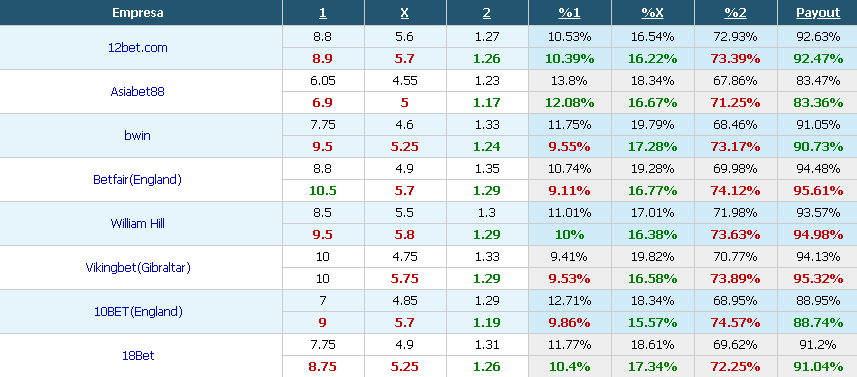Sort by %1 column header
The height and width of the screenshot is (377, 857).
click(x=569, y=13)
